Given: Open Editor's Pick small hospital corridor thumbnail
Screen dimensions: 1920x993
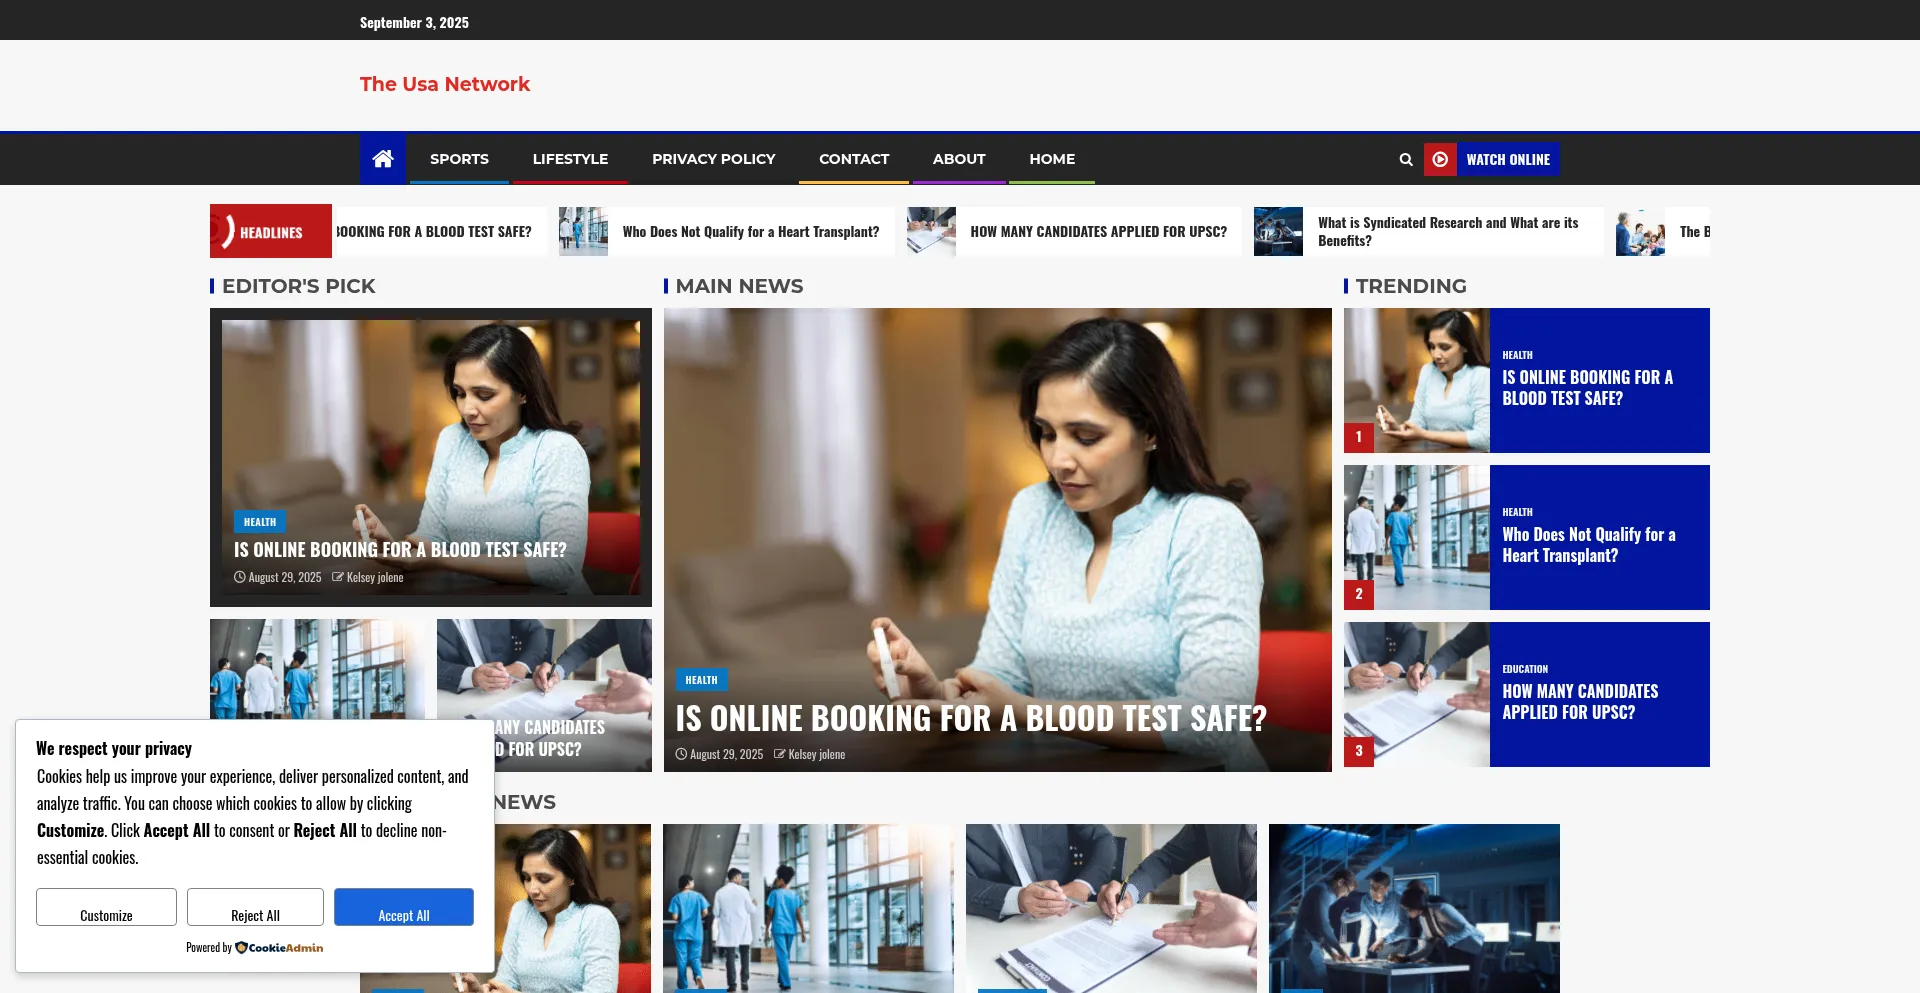Looking at the screenshot, I should click(x=317, y=668).
